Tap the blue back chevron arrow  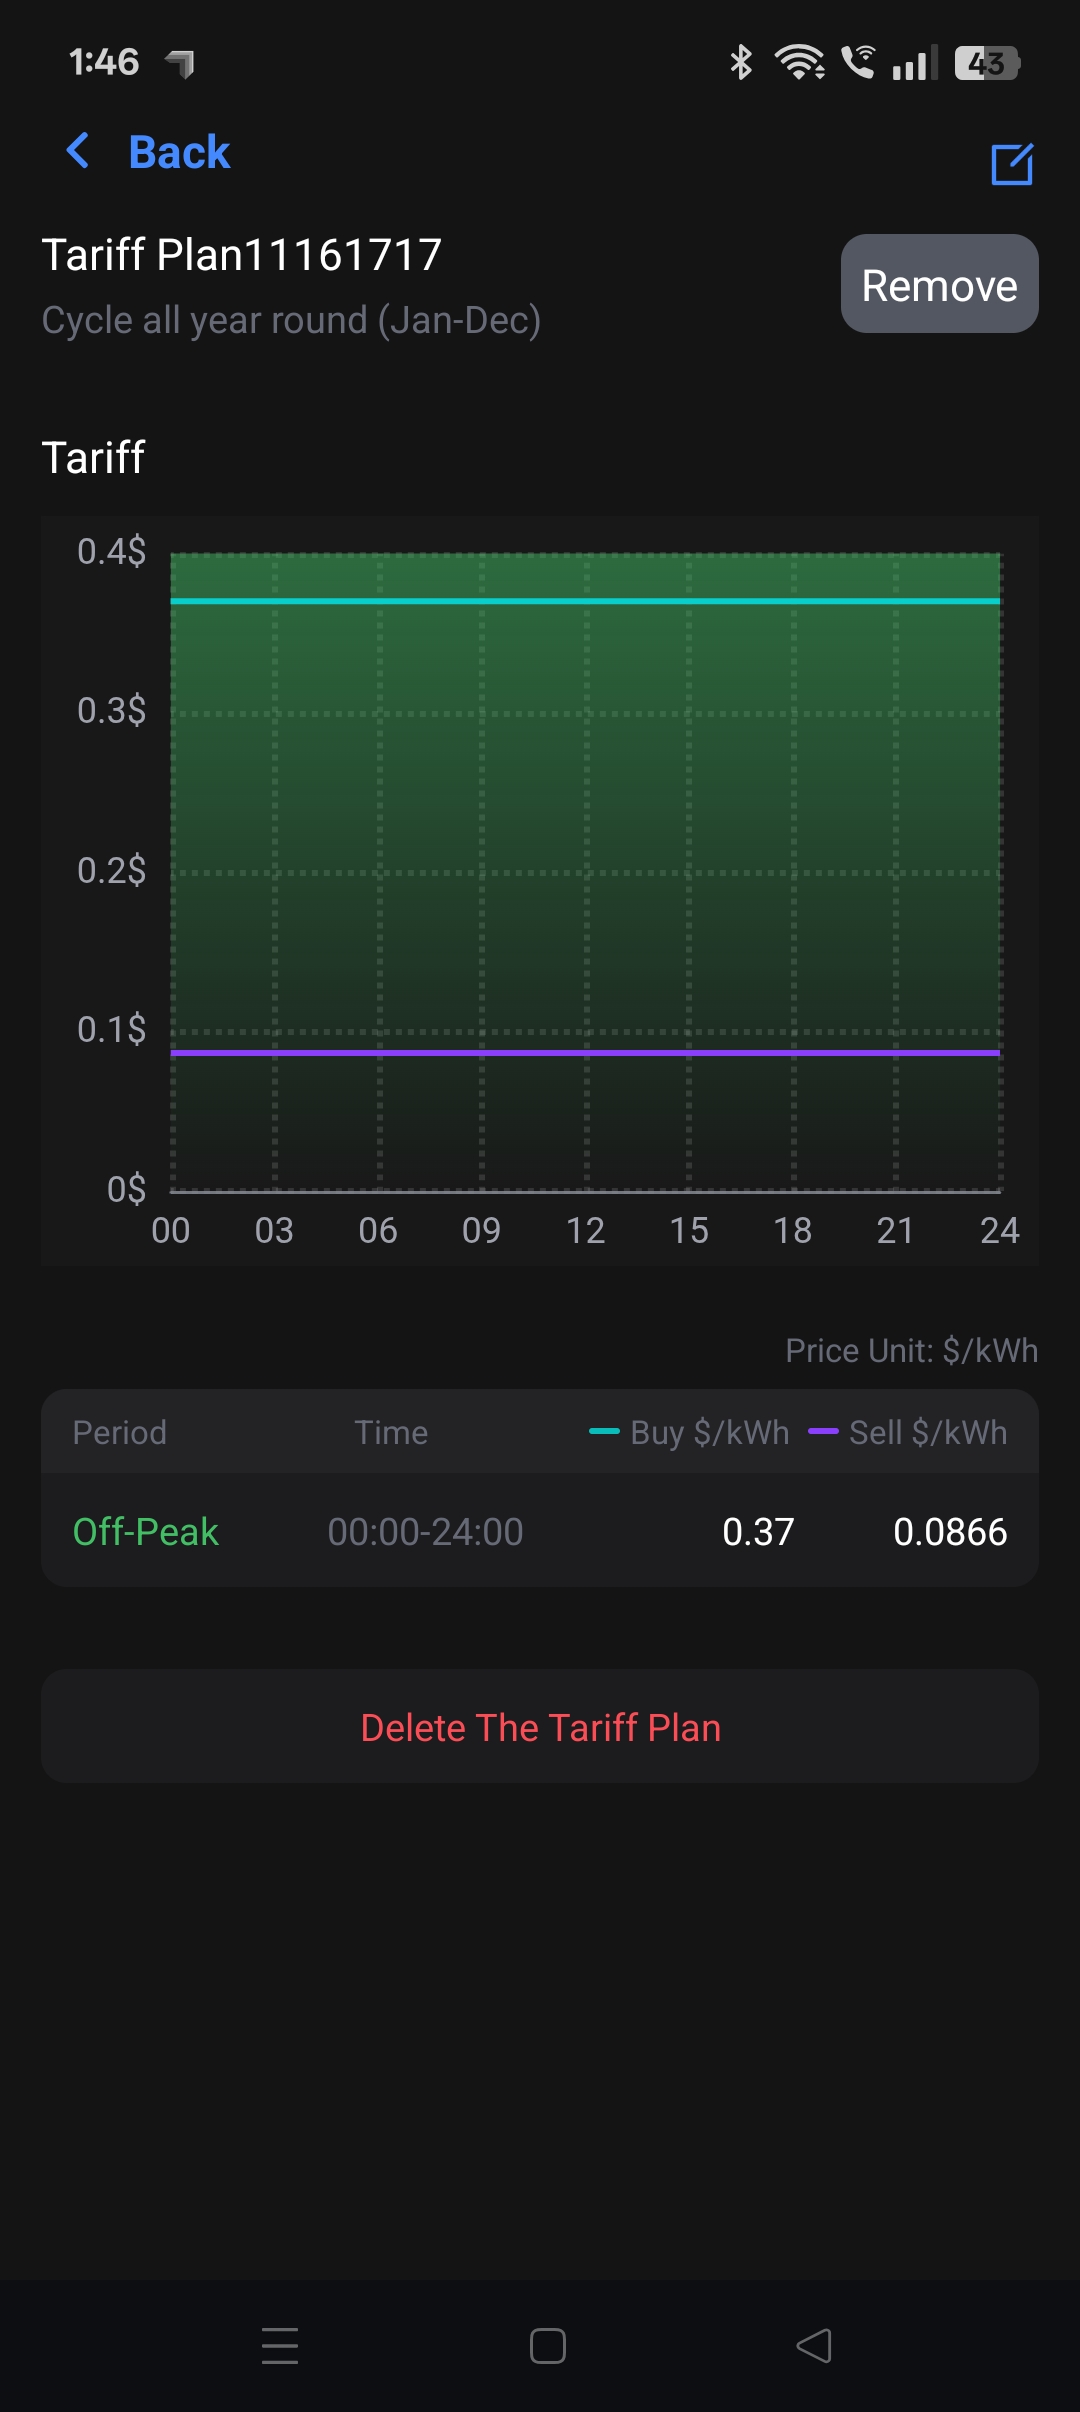[x=78, y=152]
